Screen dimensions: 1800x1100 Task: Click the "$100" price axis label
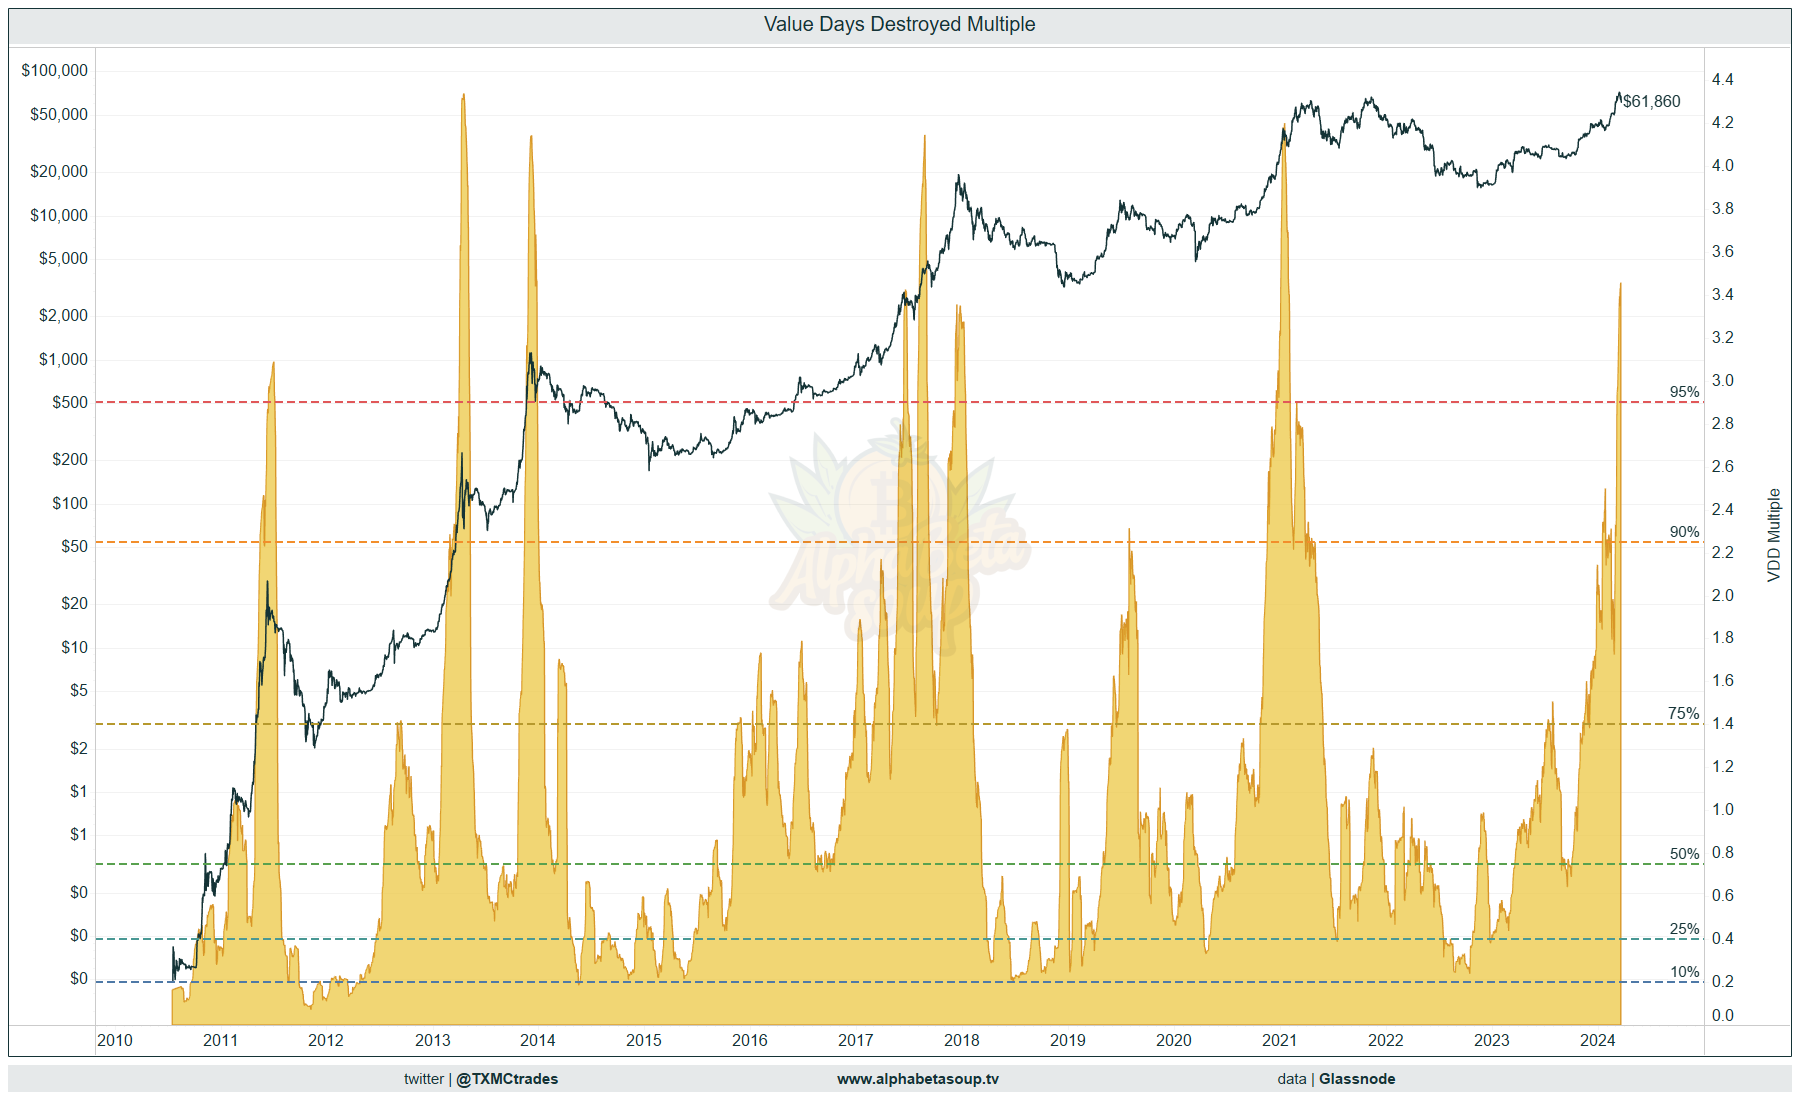(x=70, y=503)
